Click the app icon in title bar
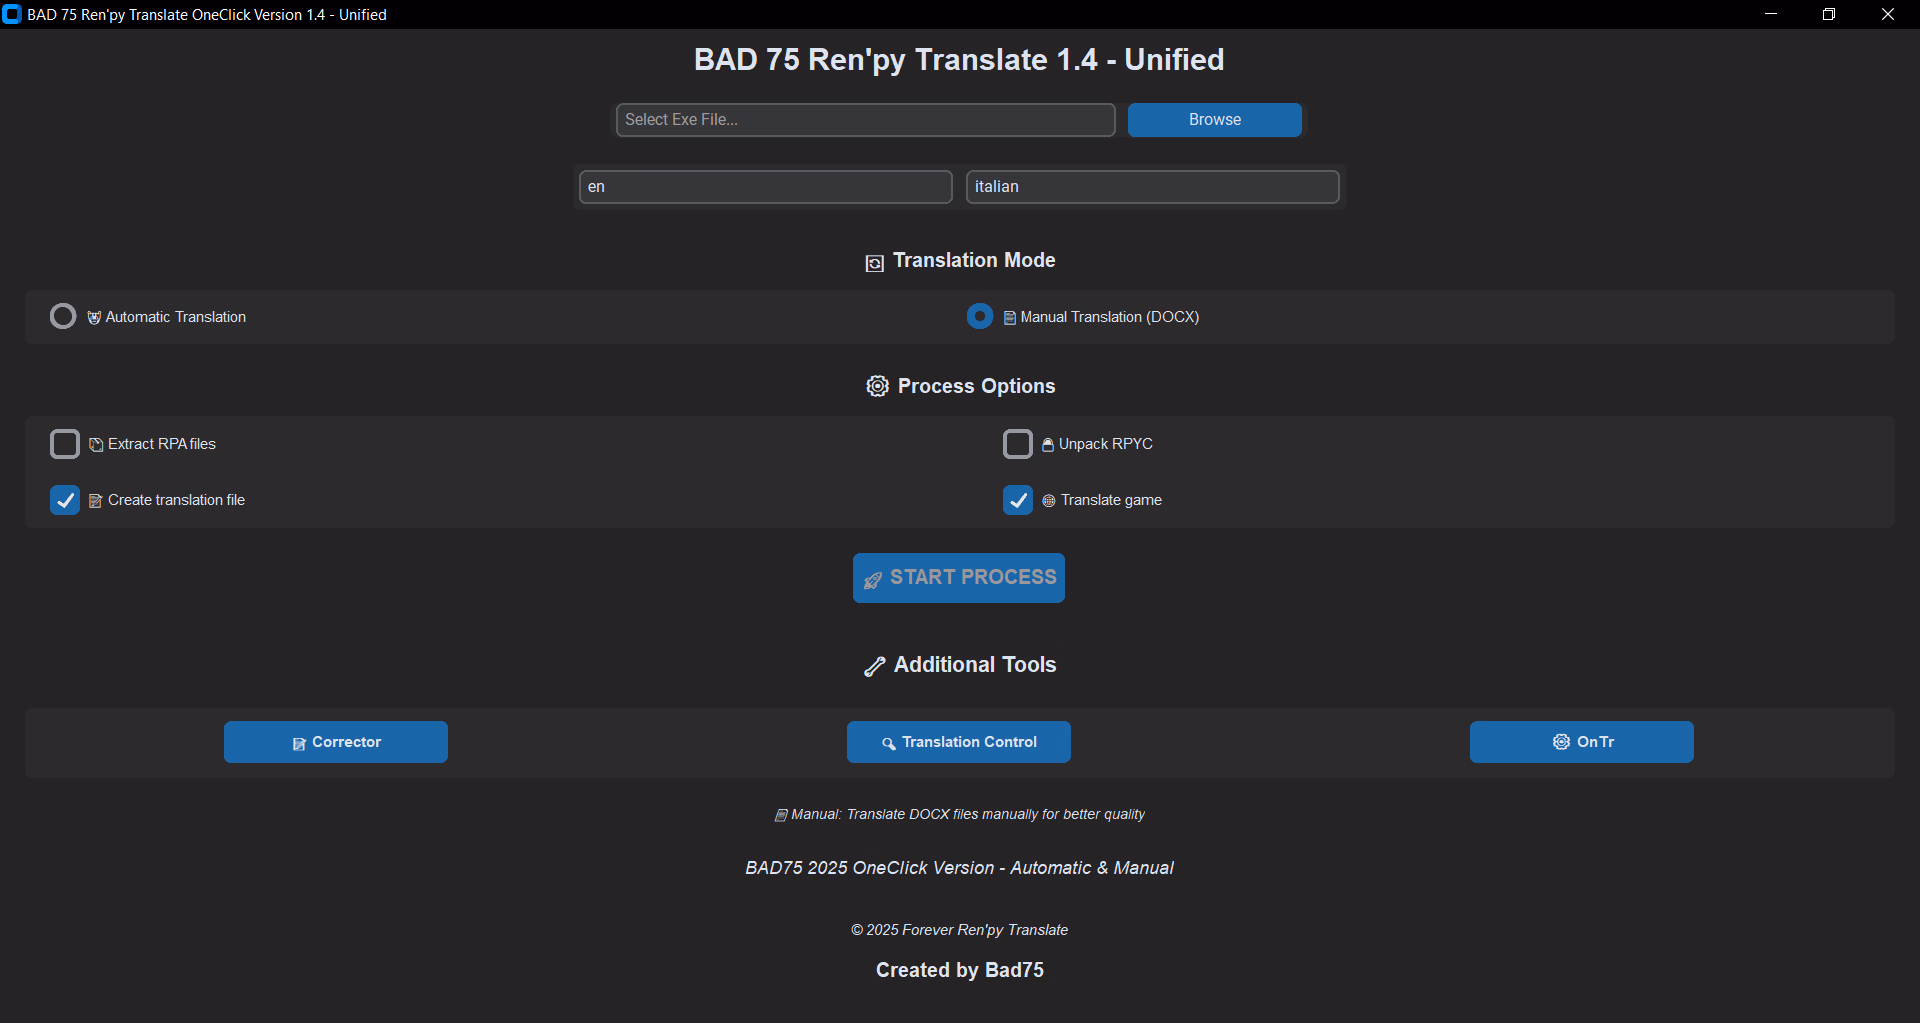The image size is (1920, 1023). [12, 14]
